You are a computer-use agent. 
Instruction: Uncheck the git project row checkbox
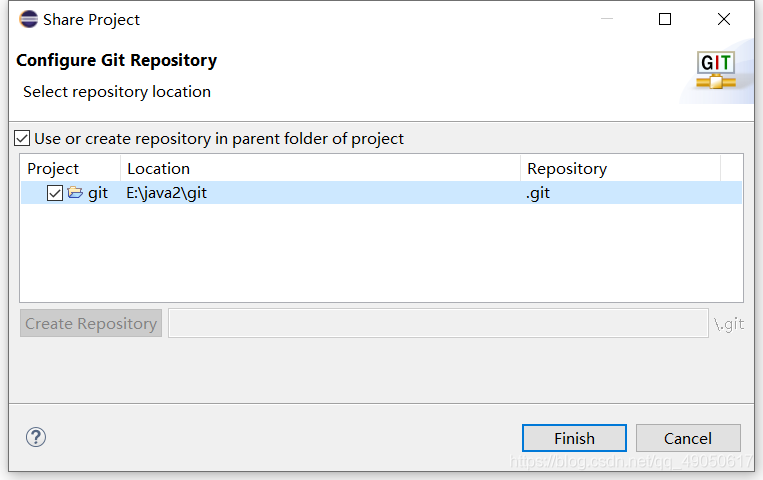point(55,193)
